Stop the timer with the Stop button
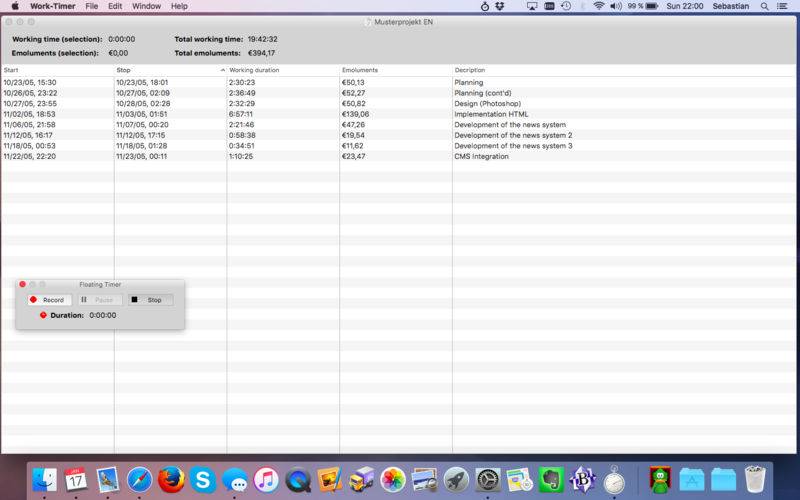The image size is (800, 500). coord(151,300)
